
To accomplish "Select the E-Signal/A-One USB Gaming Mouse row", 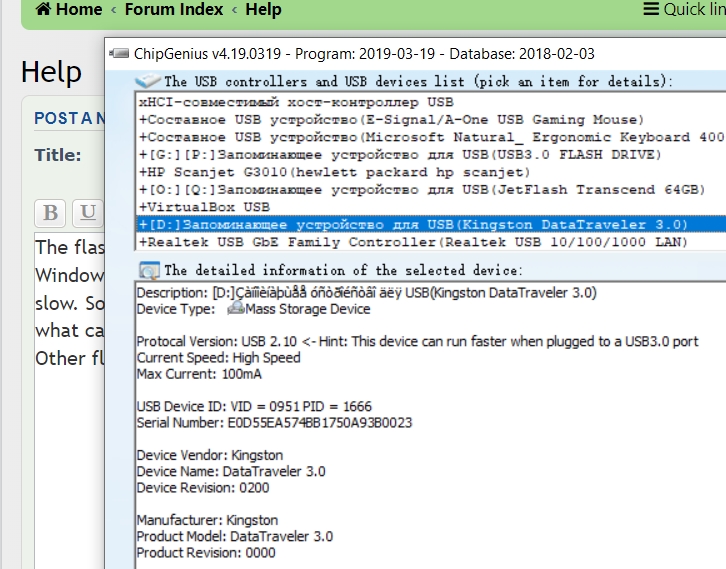I will click(x=432, y=120).
